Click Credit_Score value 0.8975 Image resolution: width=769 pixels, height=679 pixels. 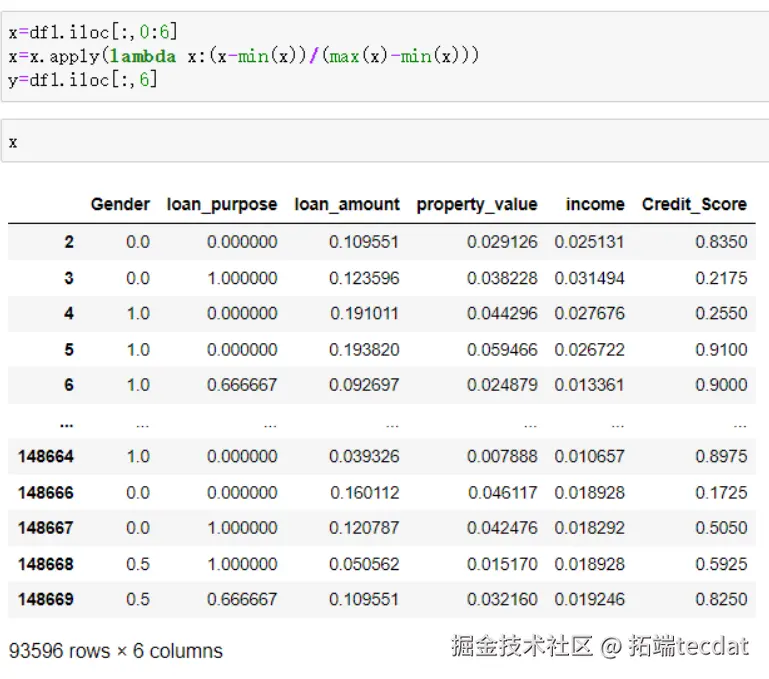point(721,457)
